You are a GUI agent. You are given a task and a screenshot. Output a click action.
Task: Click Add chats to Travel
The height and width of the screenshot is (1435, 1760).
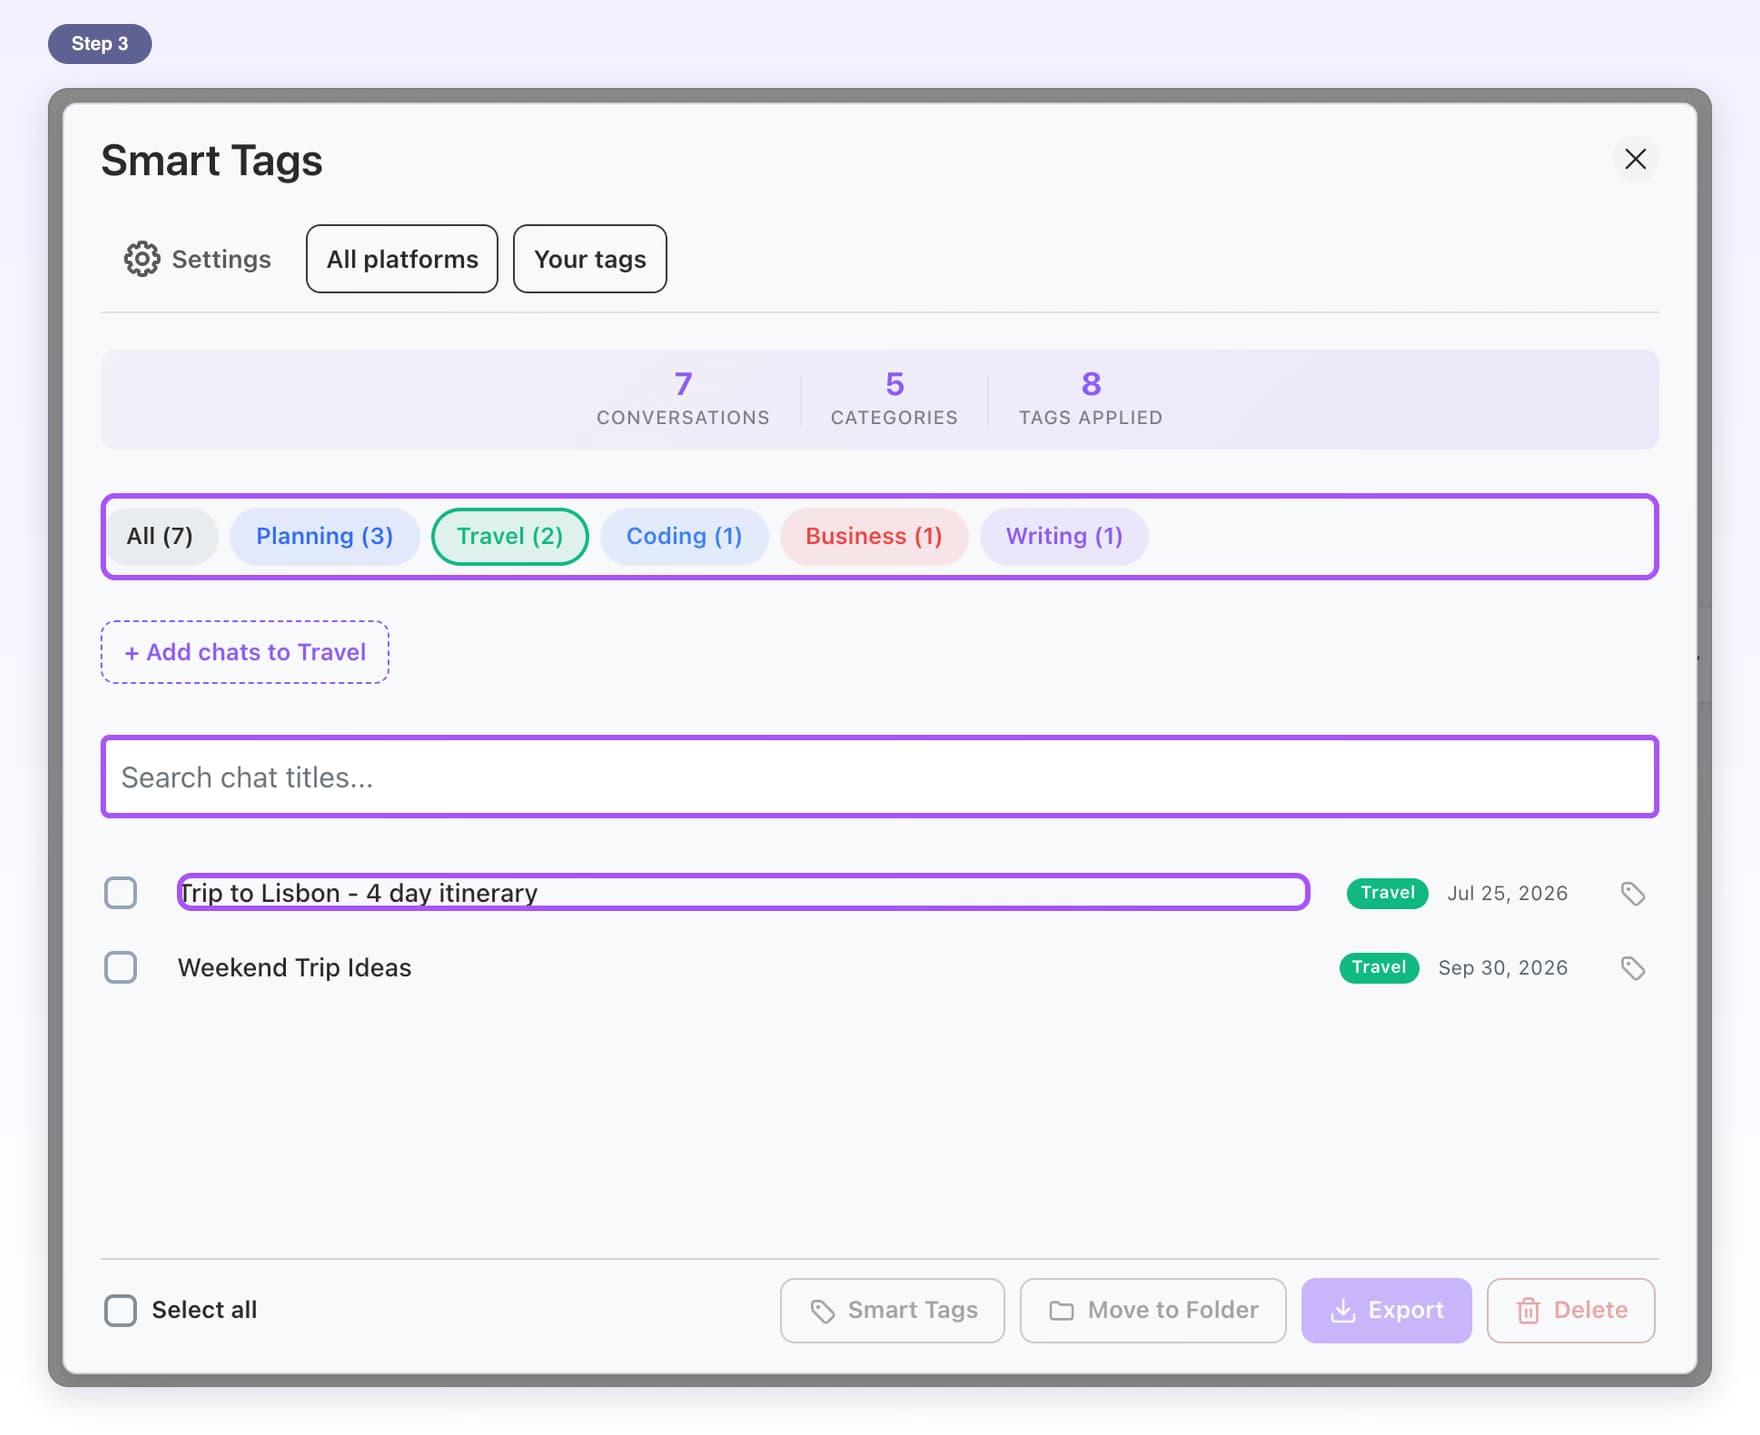(245, 652)
